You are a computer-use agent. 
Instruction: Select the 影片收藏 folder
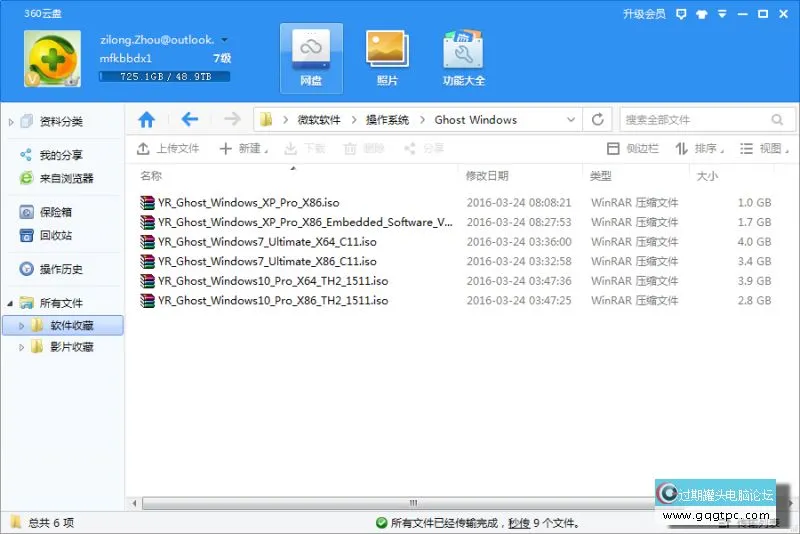tap(72, 347)
